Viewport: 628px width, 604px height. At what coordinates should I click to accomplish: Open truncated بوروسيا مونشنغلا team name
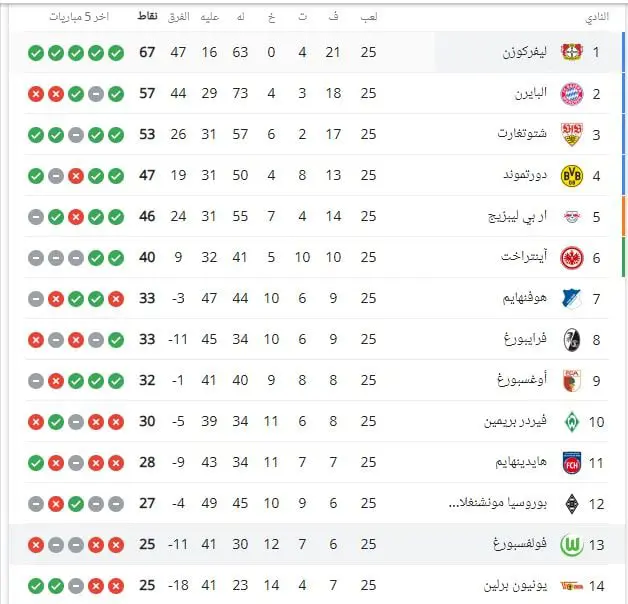pyautogui.click(x=498, y=503)
